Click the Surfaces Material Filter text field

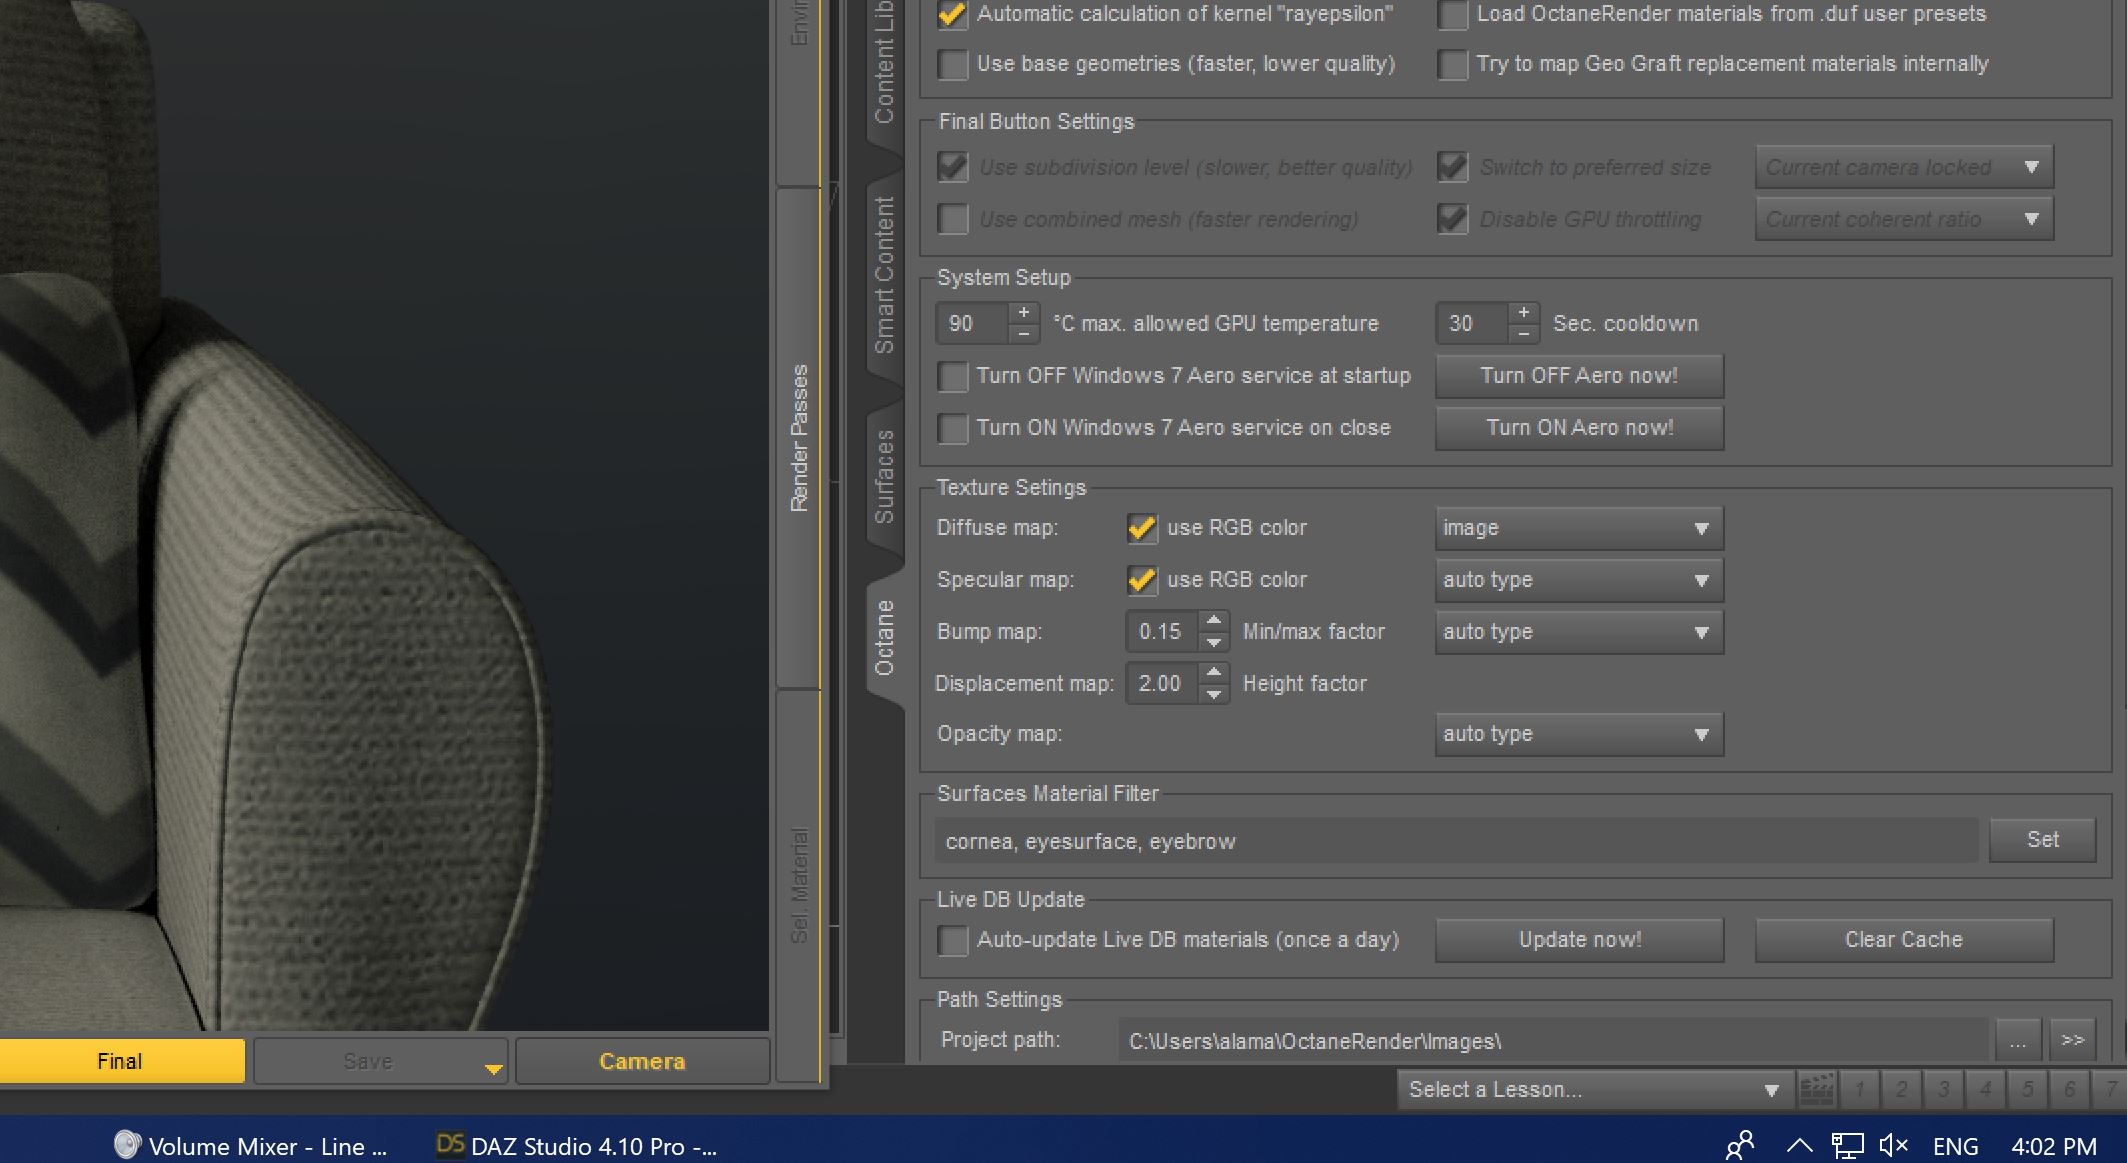click(x=1455, y=841)
